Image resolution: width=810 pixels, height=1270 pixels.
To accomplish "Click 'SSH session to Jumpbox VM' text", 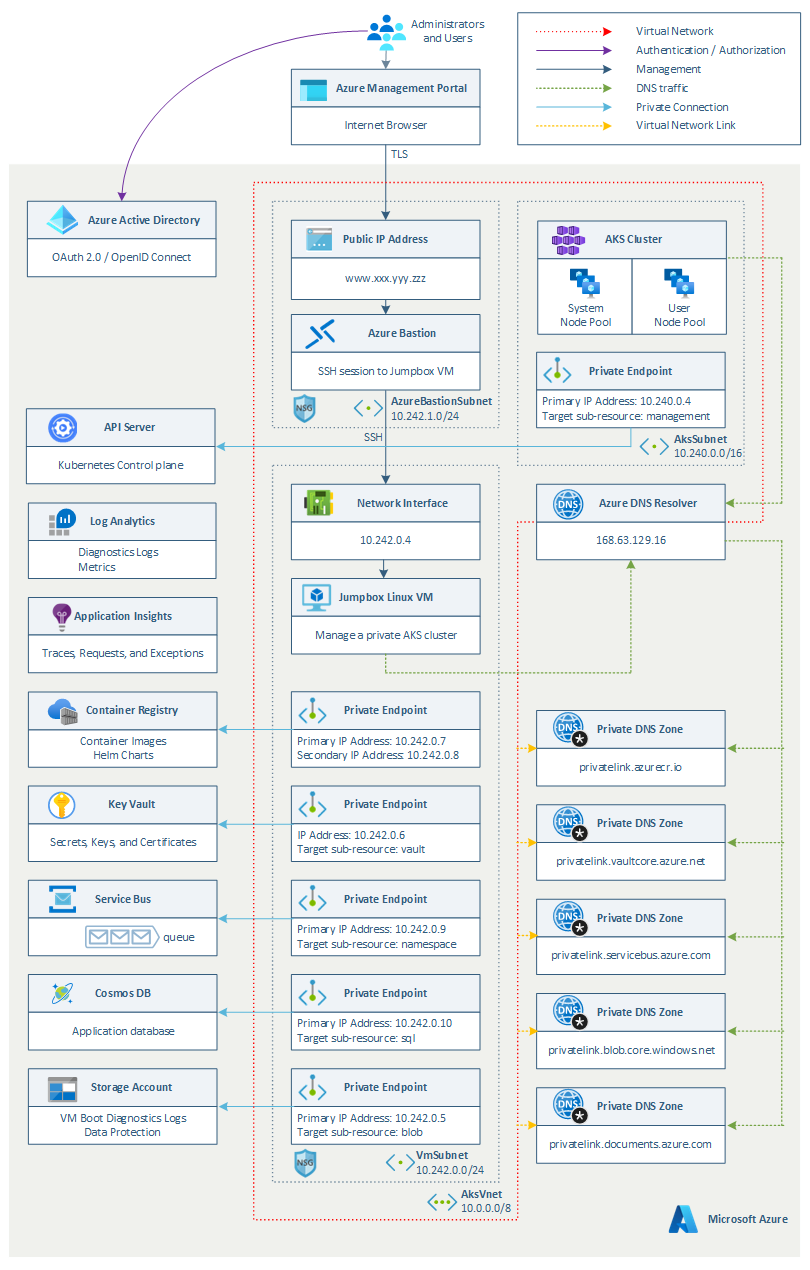I will (385, 371).
